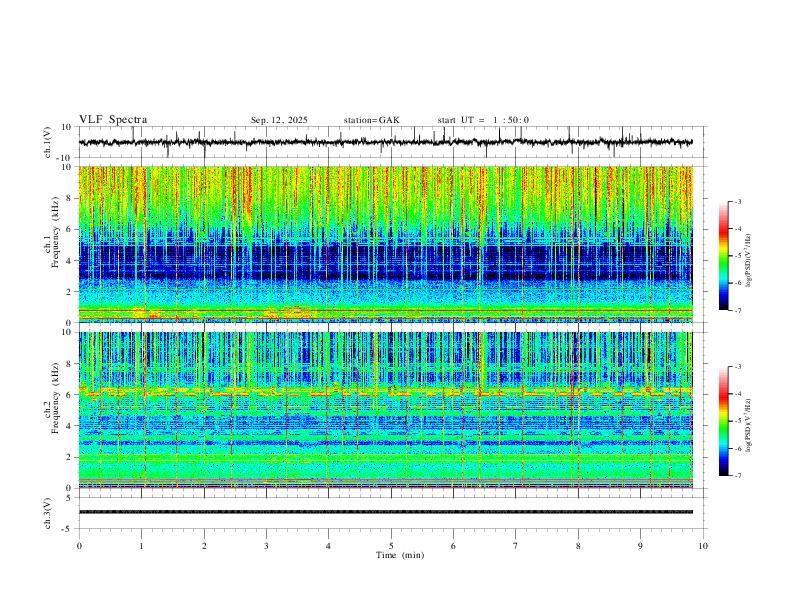Click inside the ch.1 spectrogram panel
Image resolution: width=792 pixels, height=612 pixels.
click(x=385, y=244)
